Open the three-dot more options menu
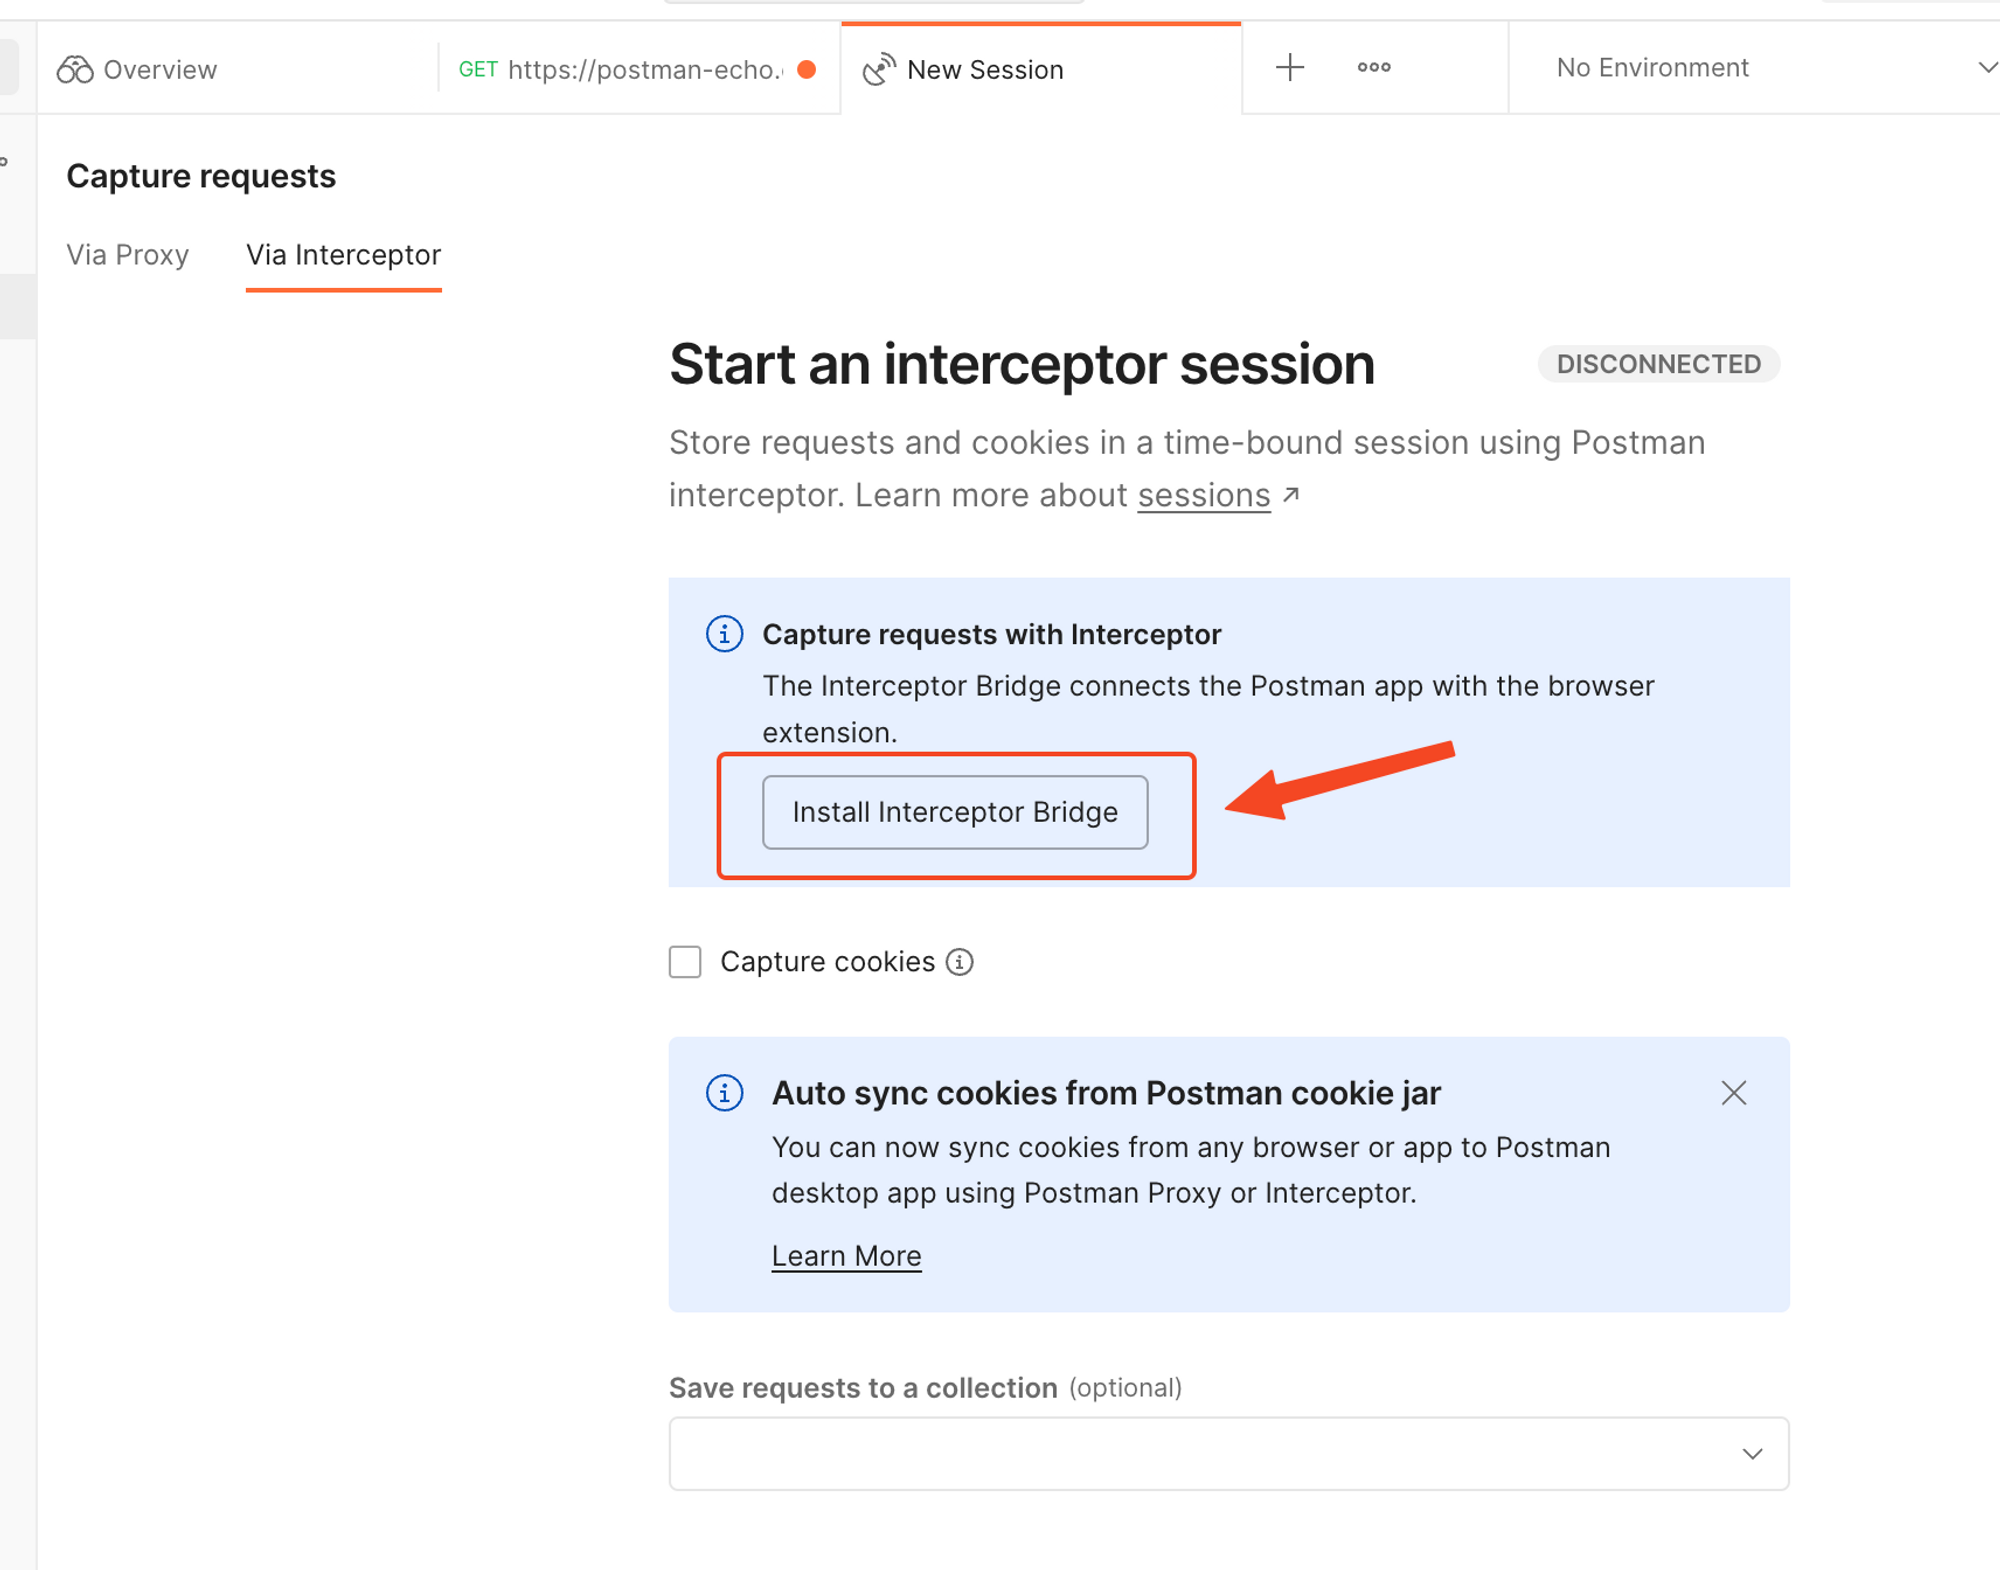The image size is (2000, 1570). click(x=1373, y=67)
